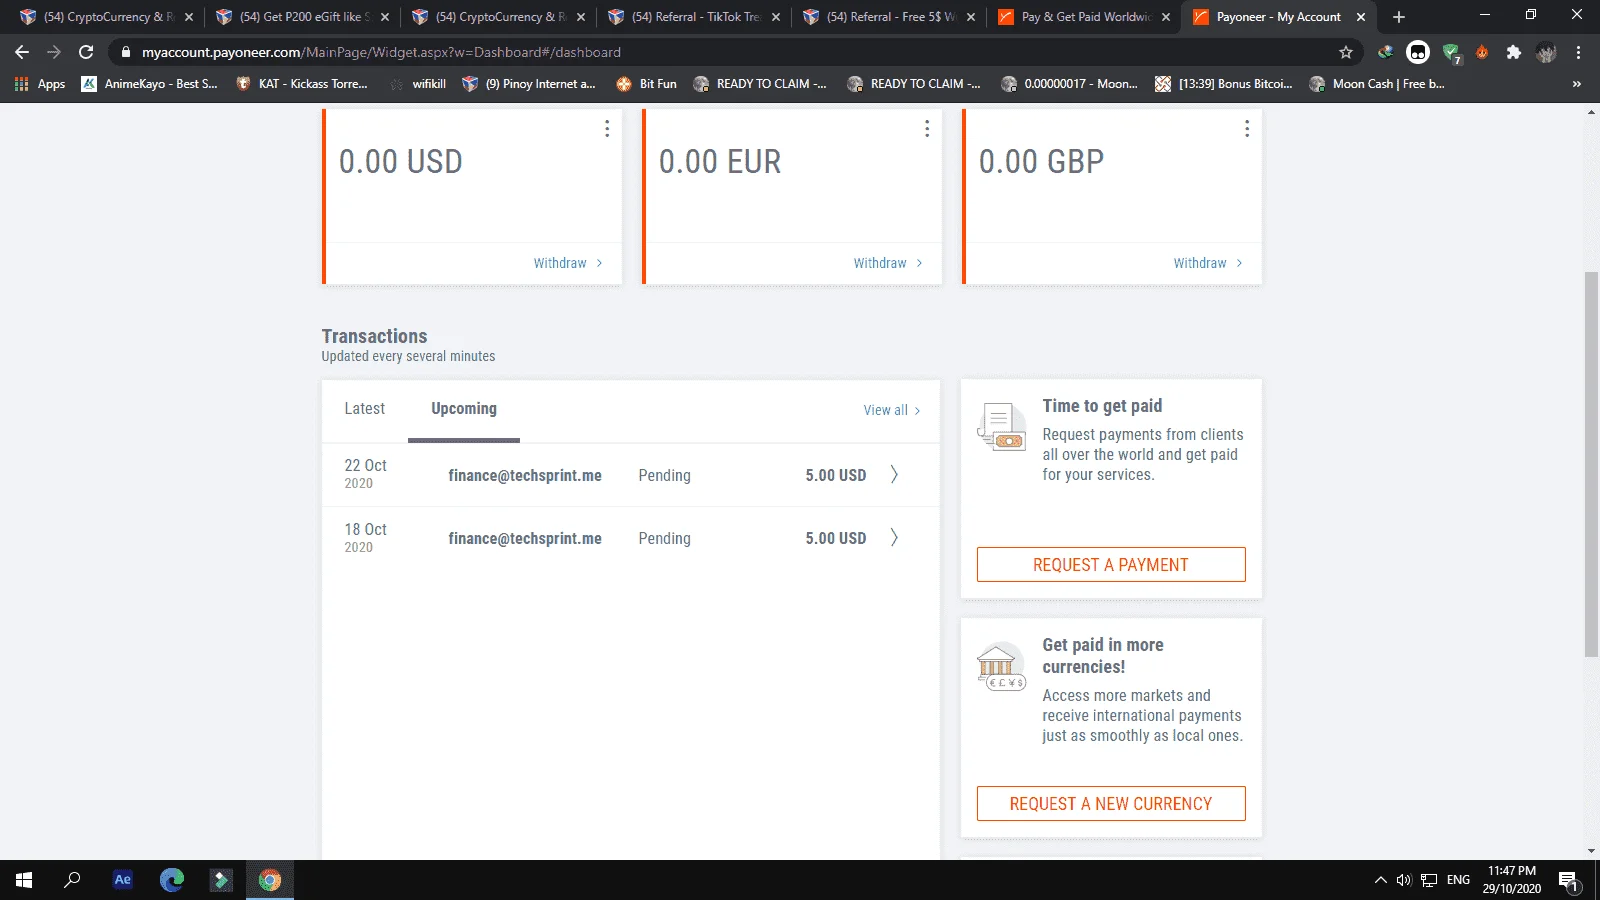Click the ENG language indicator

coord(1458,880)
